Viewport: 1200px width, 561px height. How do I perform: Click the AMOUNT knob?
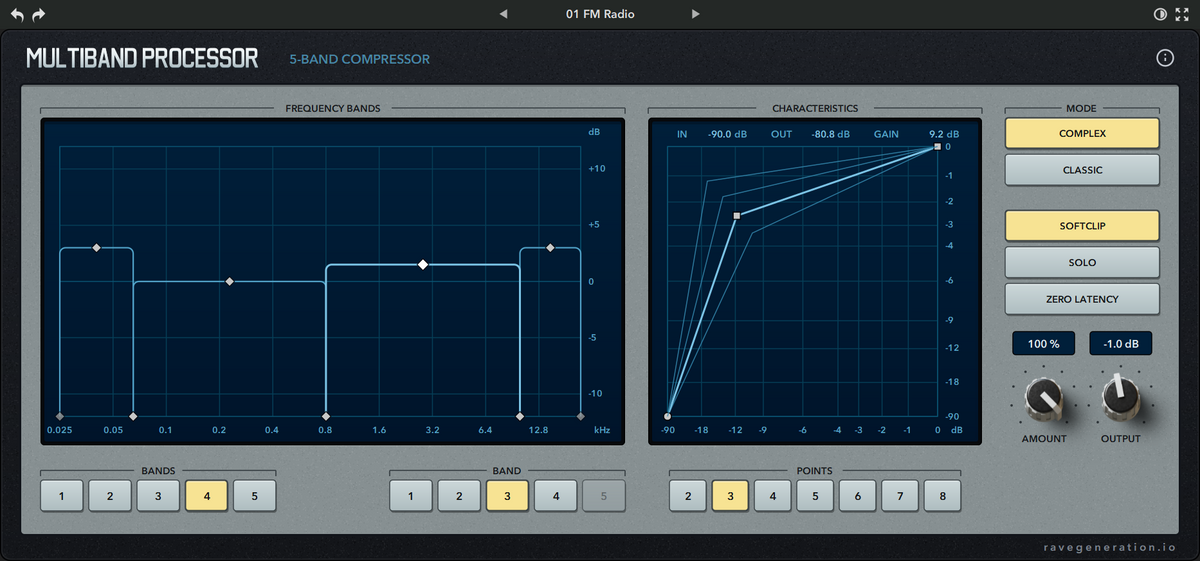tap(1044, 399)
